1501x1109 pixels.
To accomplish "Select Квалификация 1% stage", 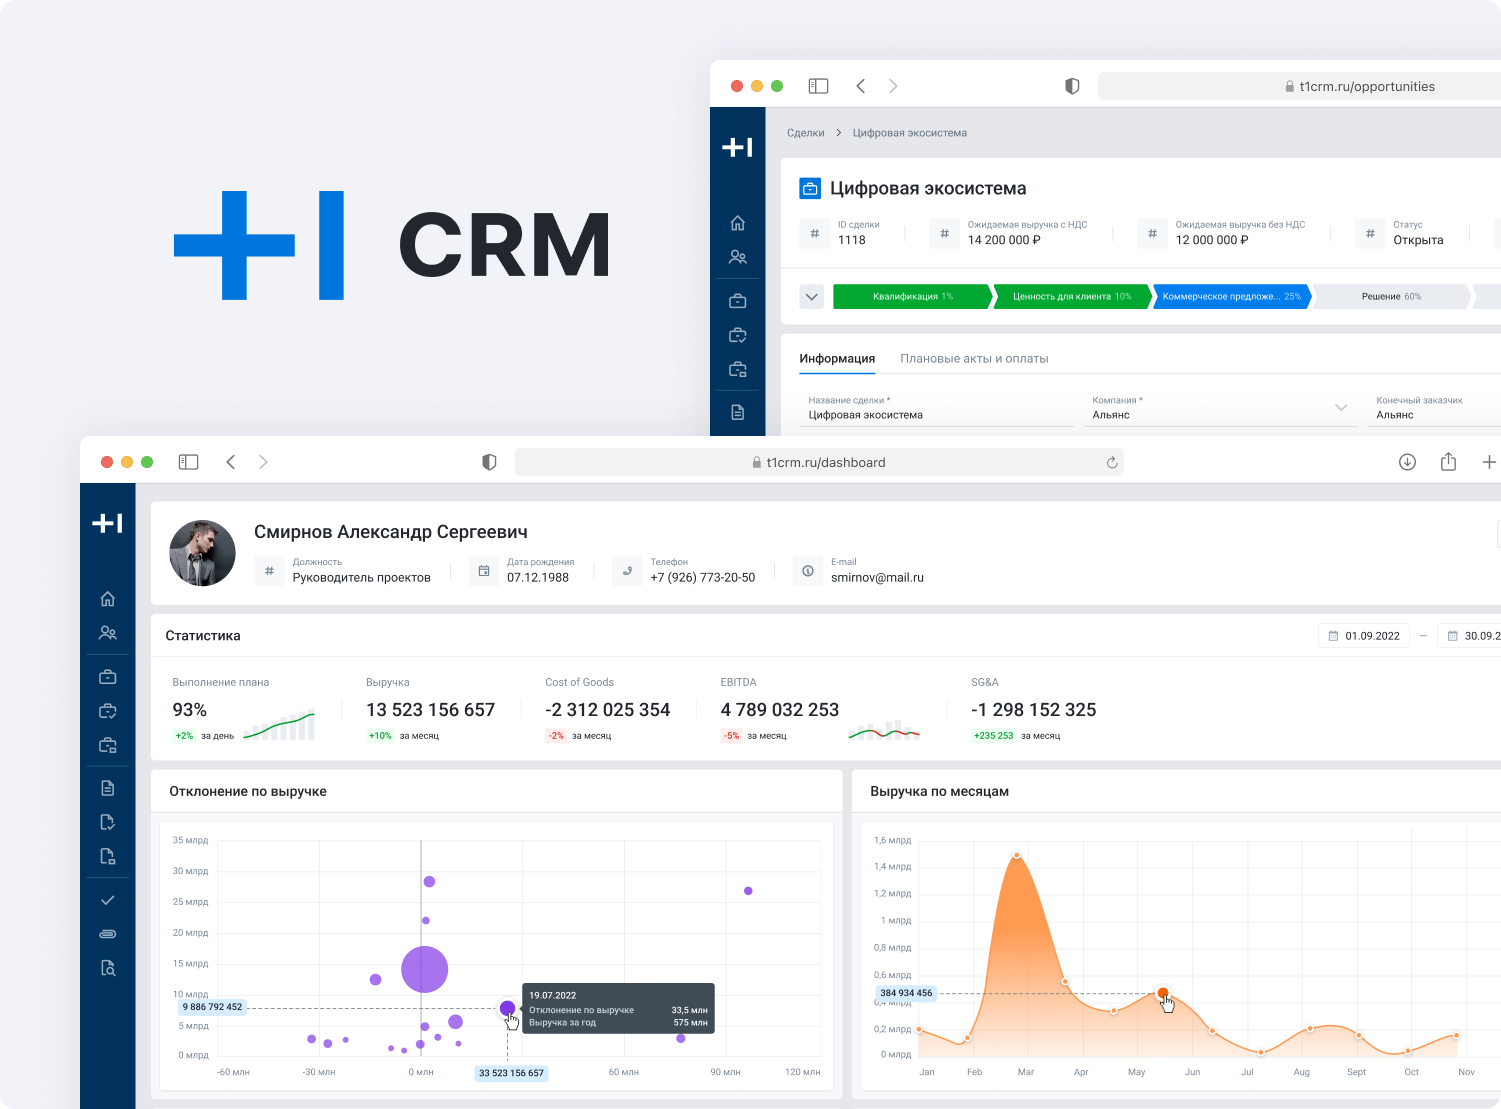I will click(912, 297).
